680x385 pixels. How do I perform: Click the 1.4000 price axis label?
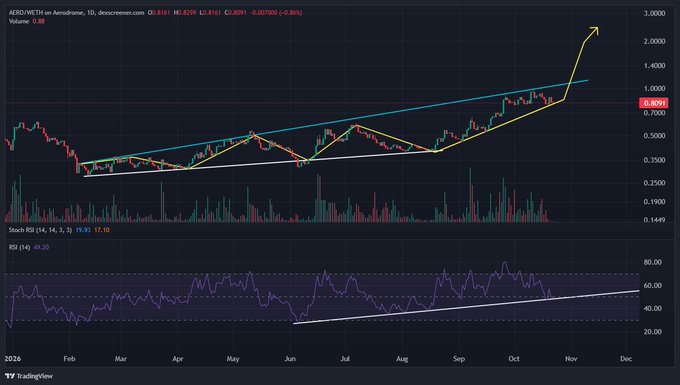654,65
